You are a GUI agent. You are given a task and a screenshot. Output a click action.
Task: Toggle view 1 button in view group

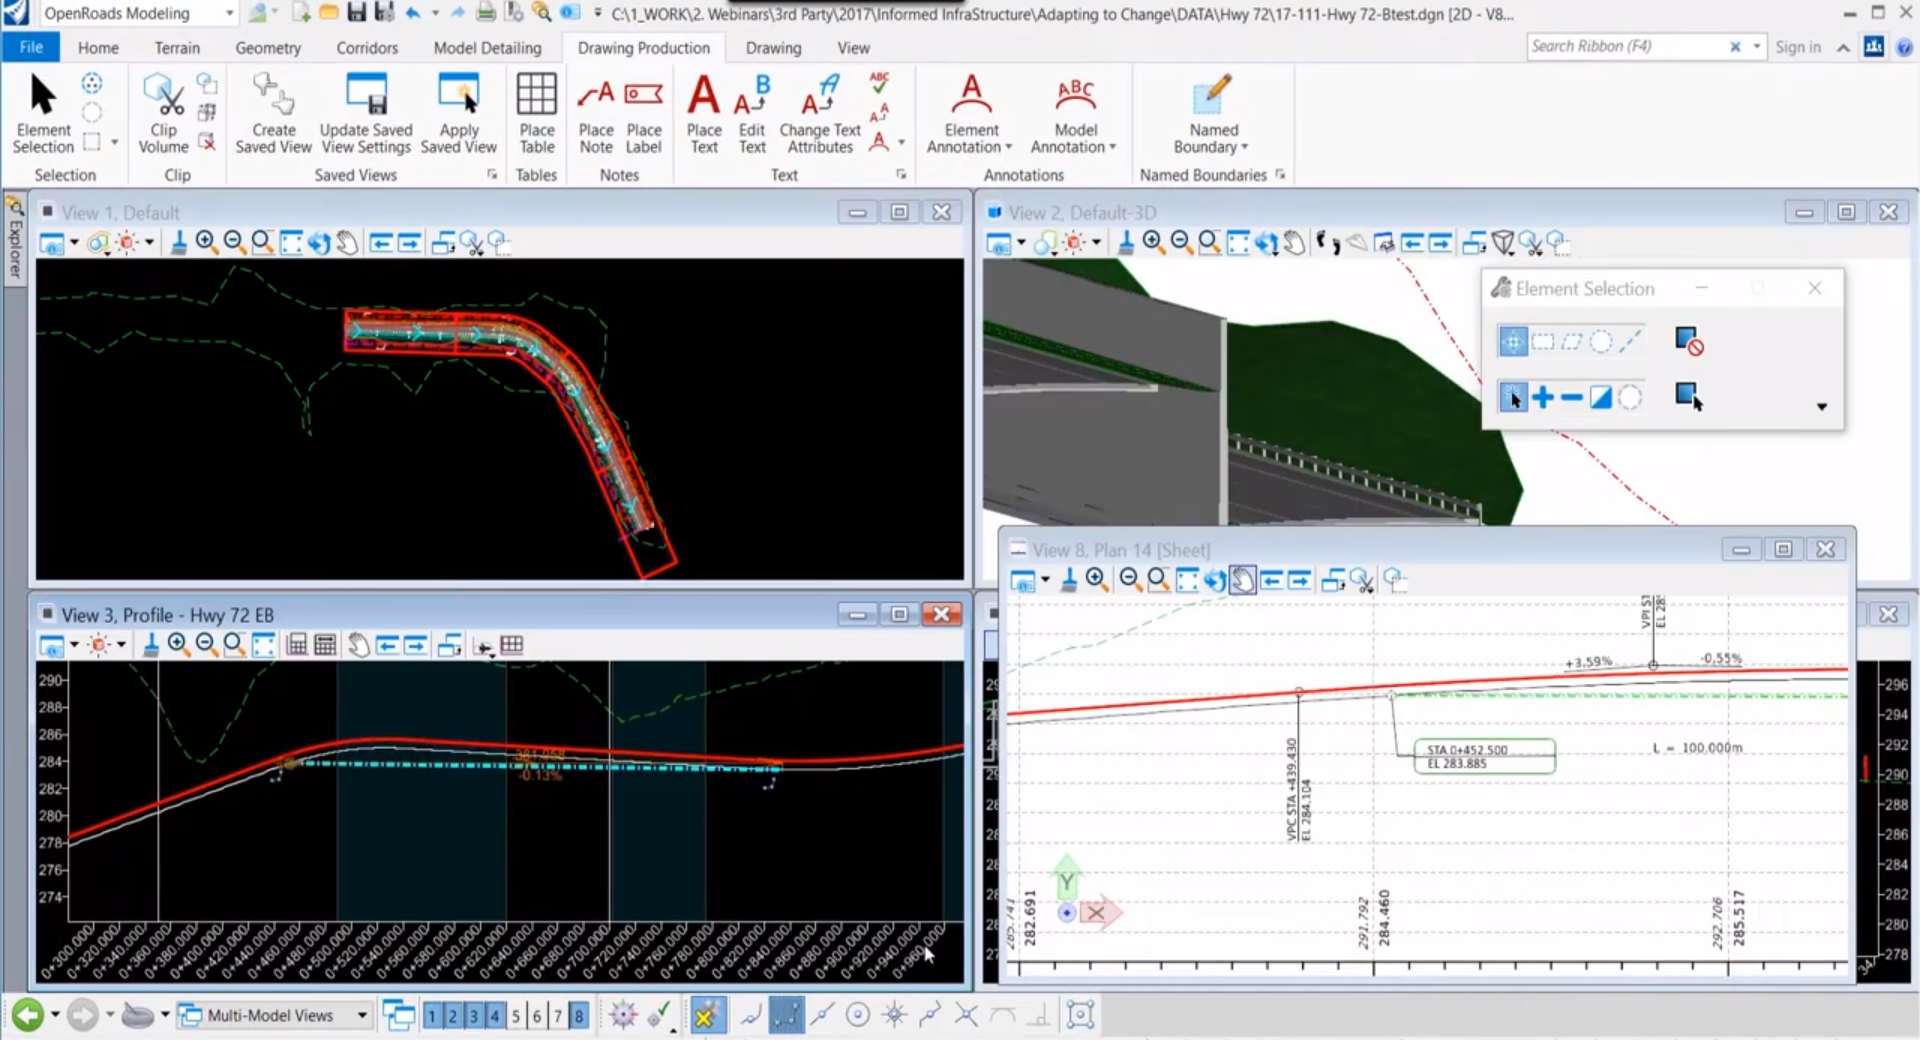tap(432, 1016)
